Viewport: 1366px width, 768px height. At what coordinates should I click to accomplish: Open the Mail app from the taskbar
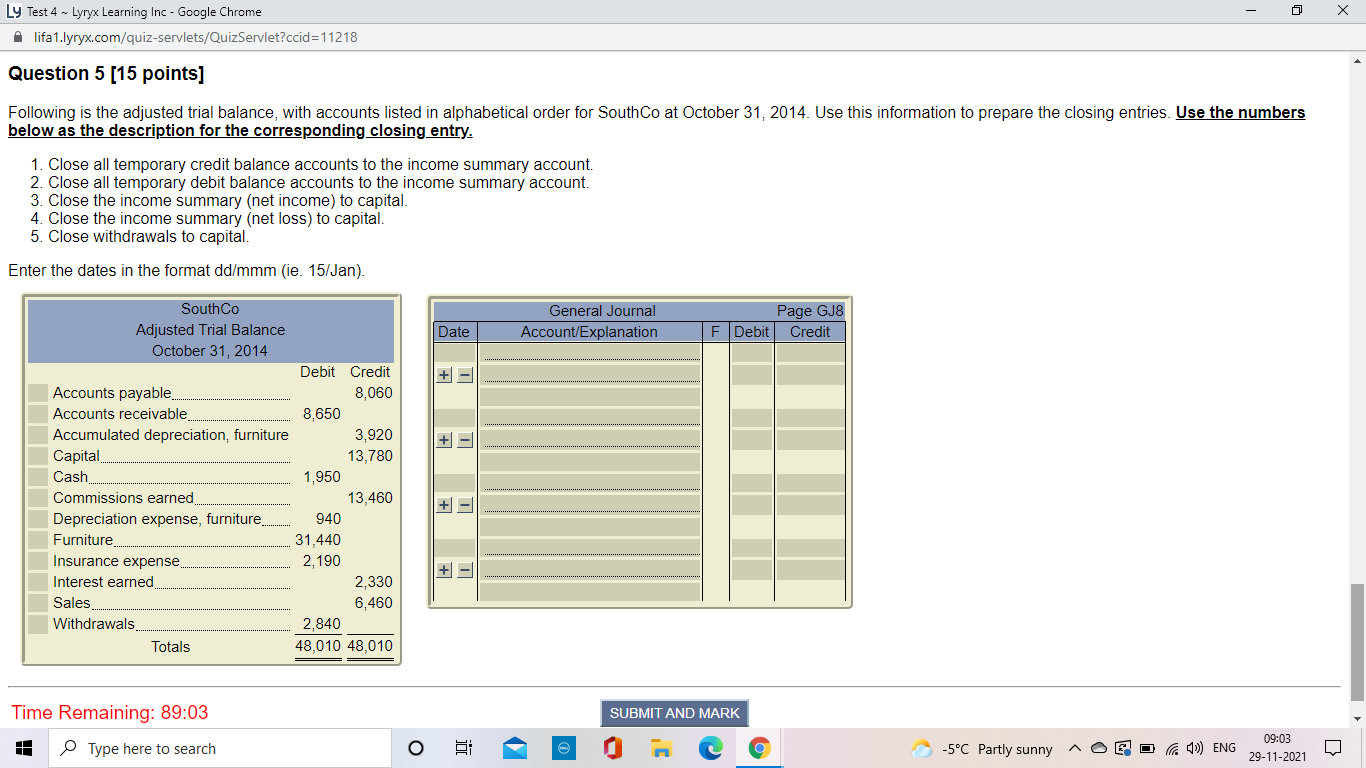514,747
